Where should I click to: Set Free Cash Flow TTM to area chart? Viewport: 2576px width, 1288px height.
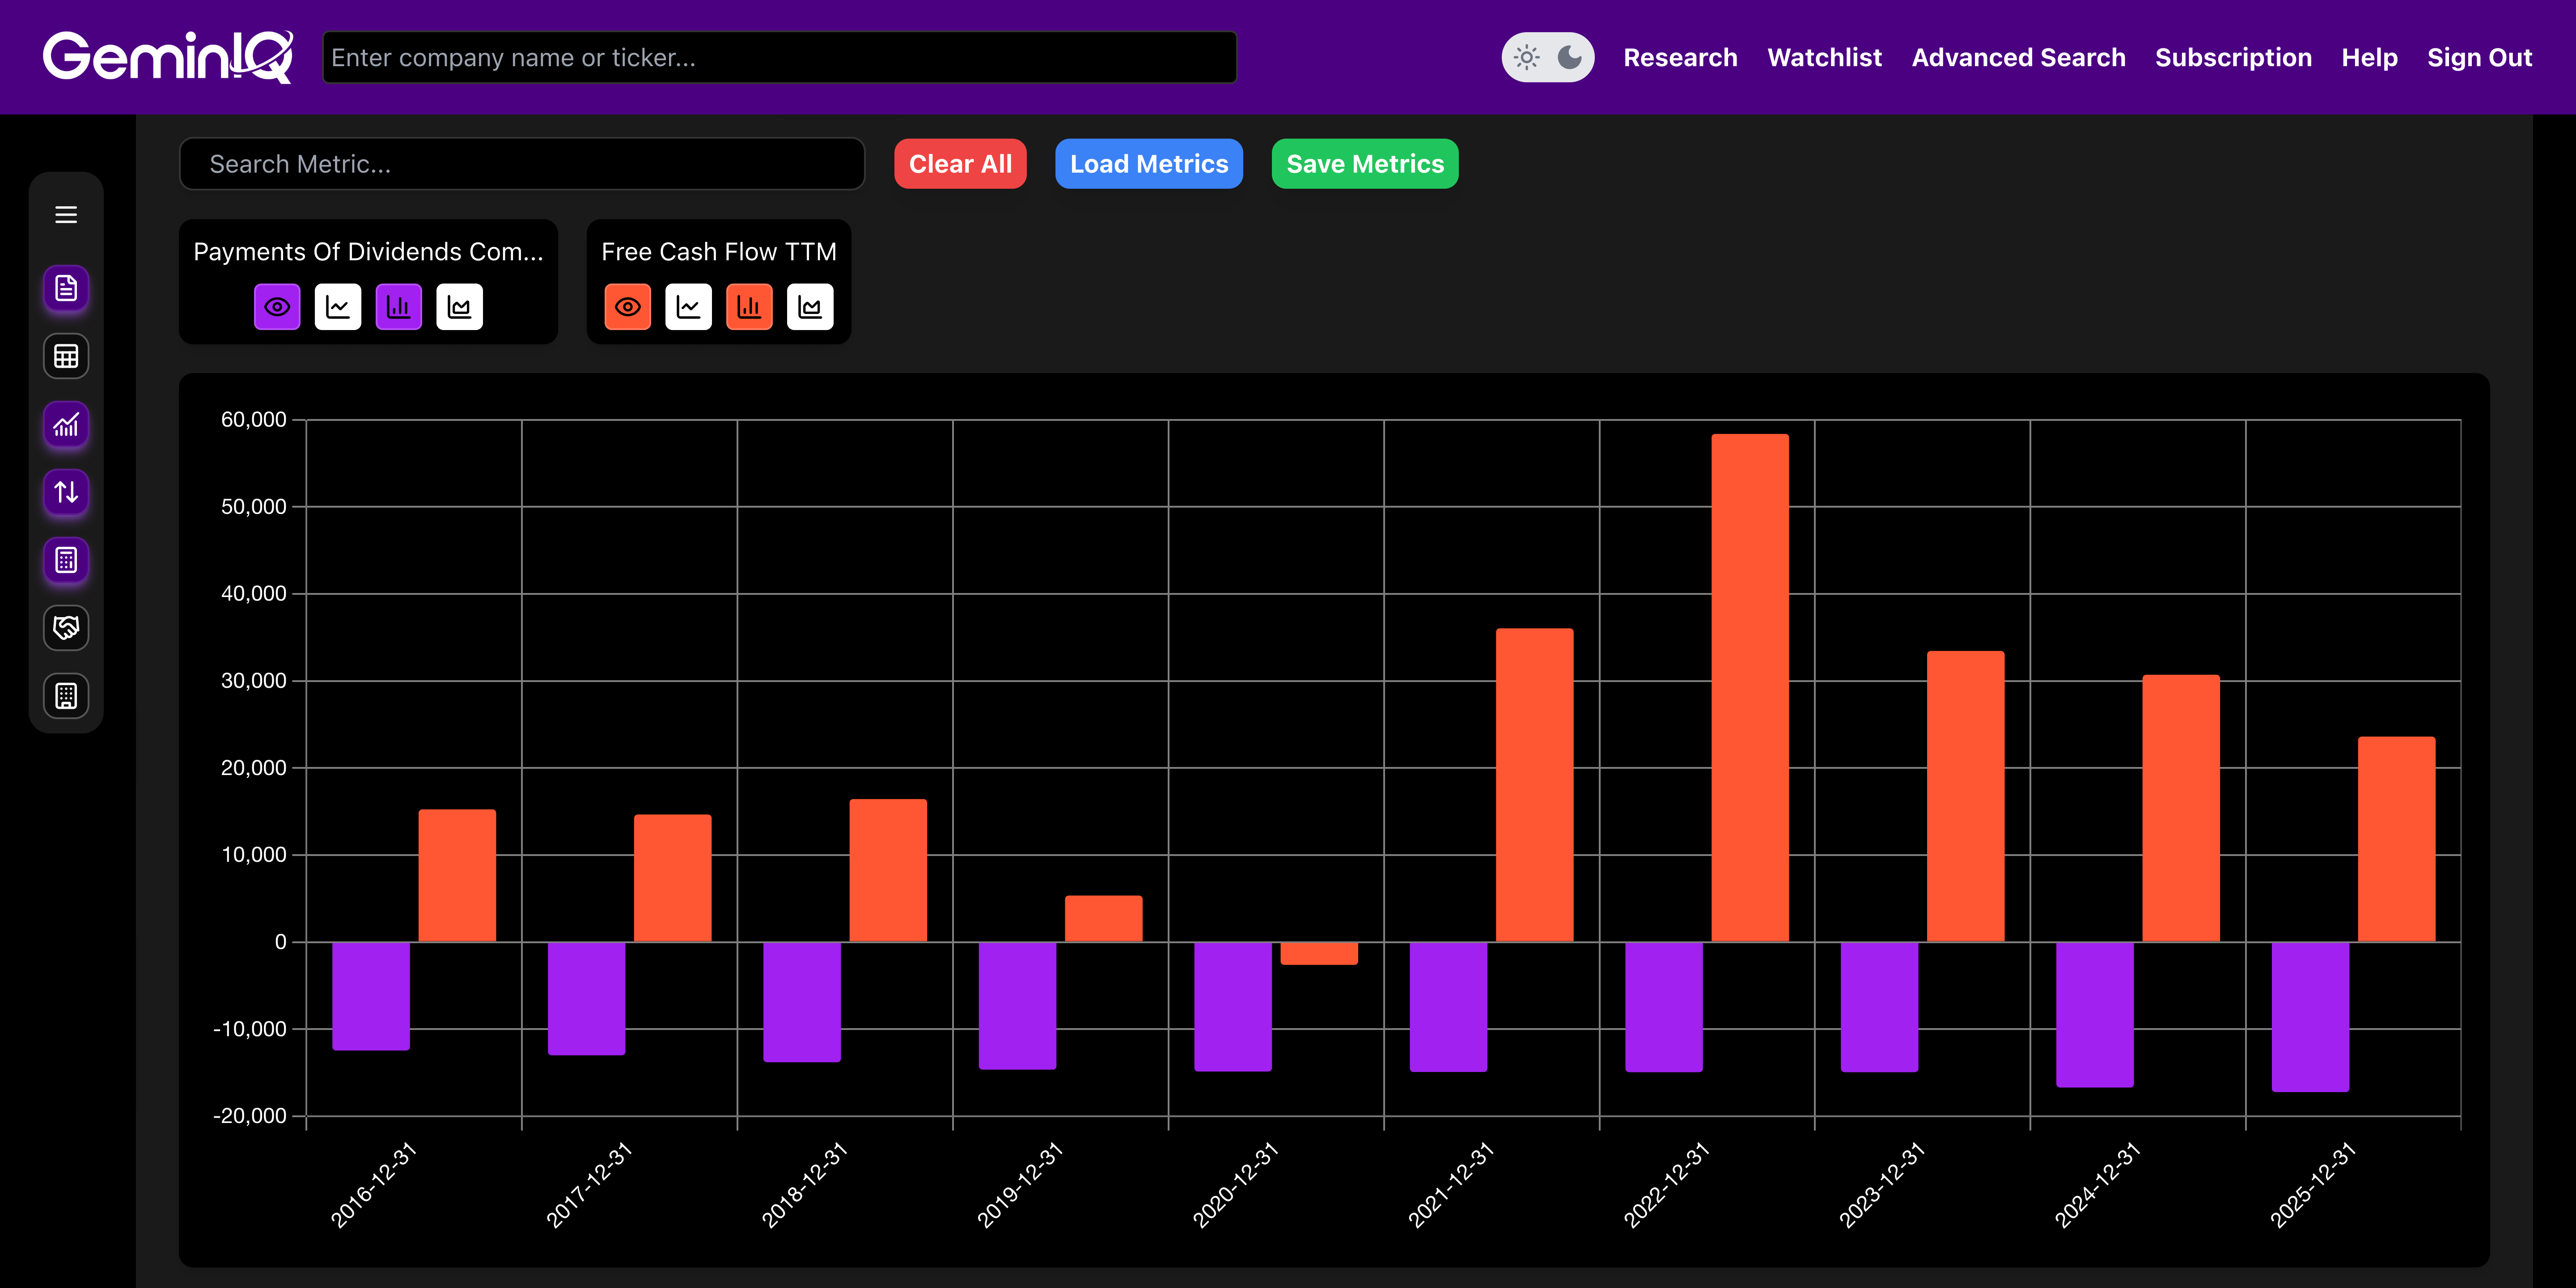pyautogui.click(x=810, y=307)
